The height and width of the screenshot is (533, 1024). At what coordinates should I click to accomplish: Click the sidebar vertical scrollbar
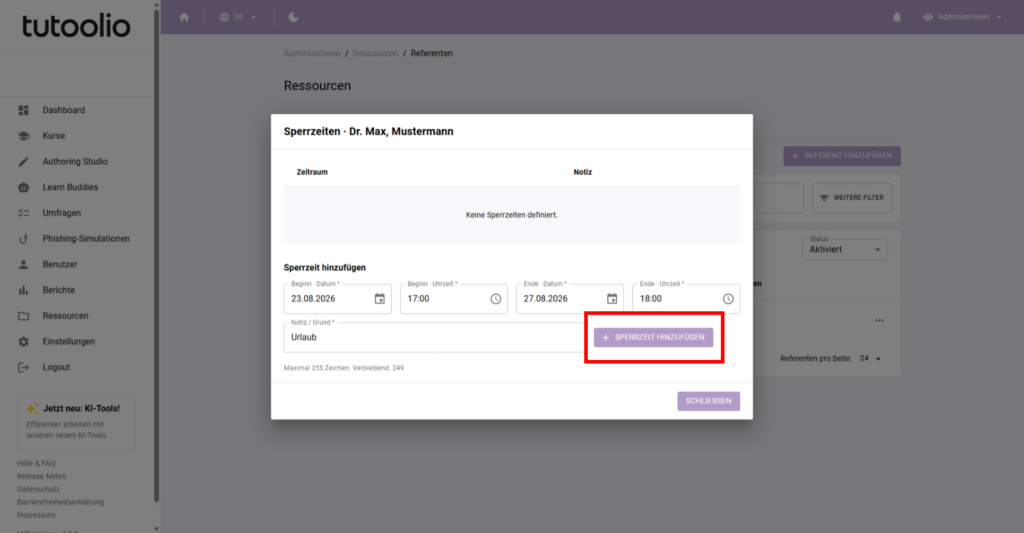click(x=156, y=255)
